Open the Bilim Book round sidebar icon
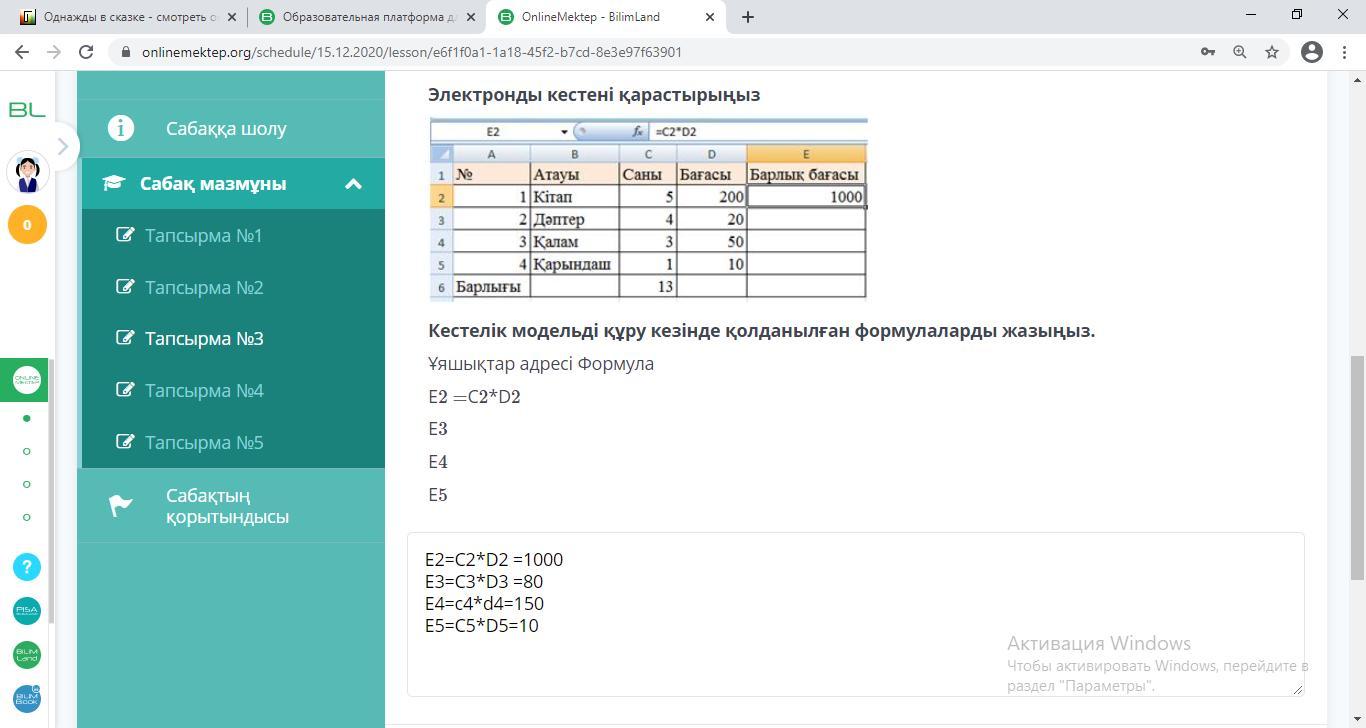This screenshot has height=728, width=1366. tap(27, 699)
